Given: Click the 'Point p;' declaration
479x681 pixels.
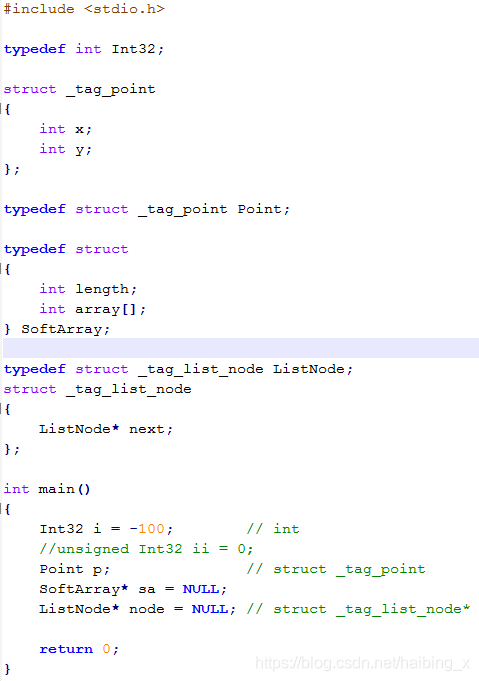Looking at the screenshot, I should [74, 569].
